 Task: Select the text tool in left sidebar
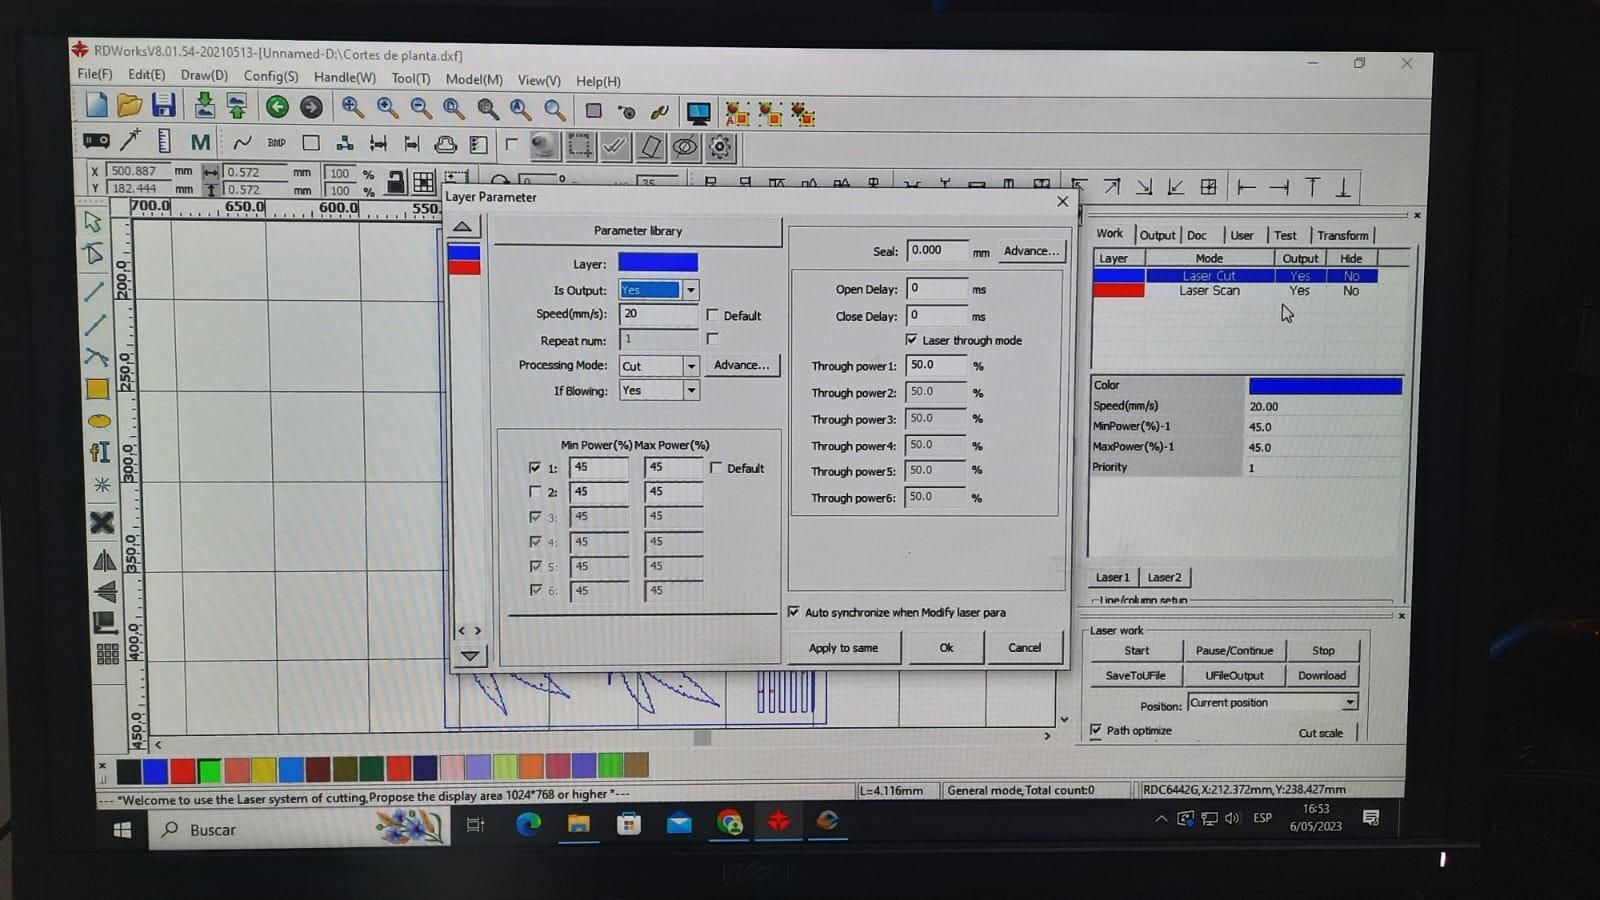100,452
